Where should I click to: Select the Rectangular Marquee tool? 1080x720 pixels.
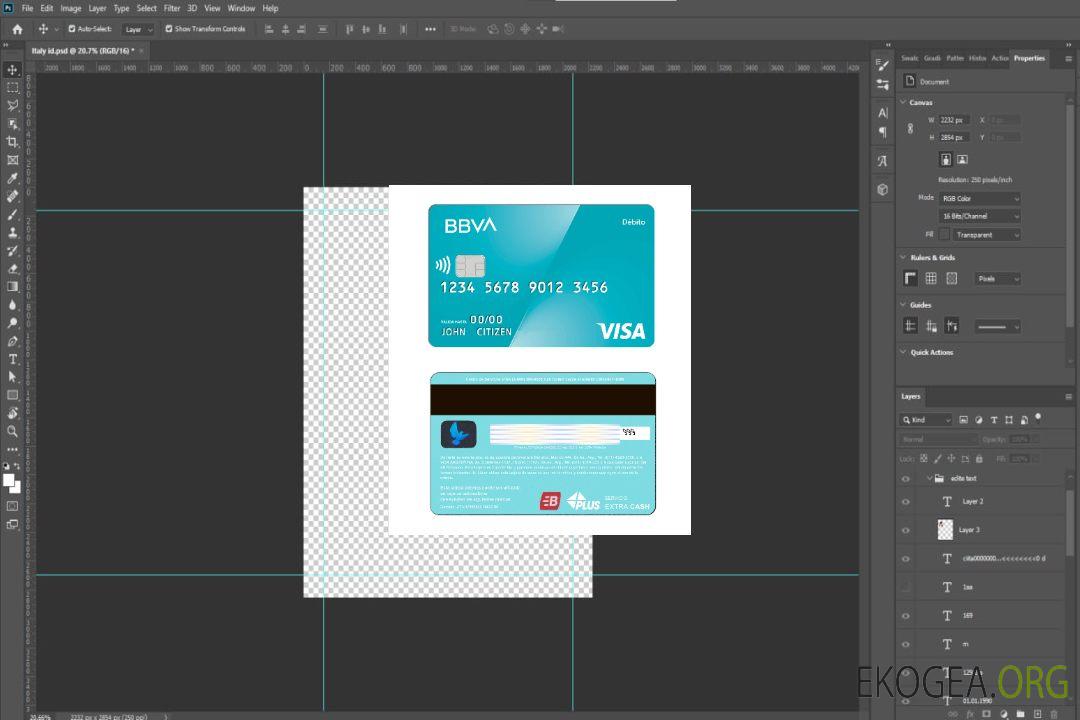tap(12, 88)
